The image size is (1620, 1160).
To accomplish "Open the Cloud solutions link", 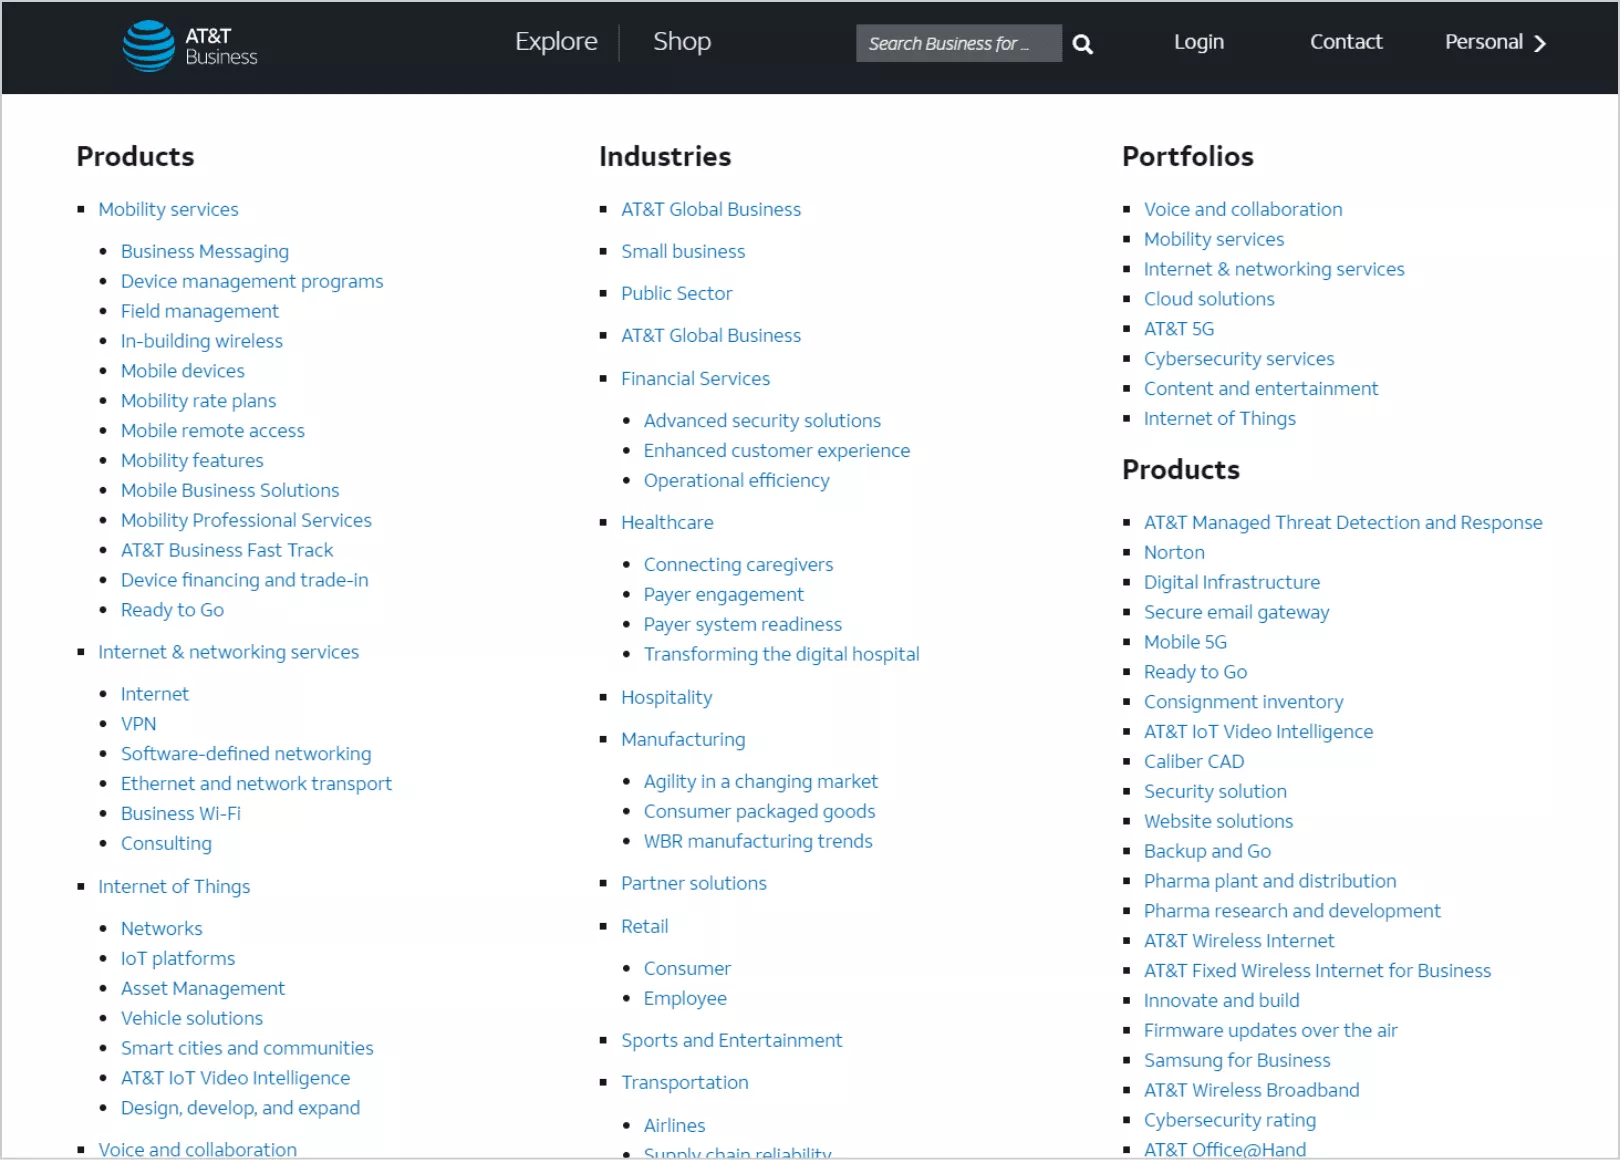I will click(1209, 299).
